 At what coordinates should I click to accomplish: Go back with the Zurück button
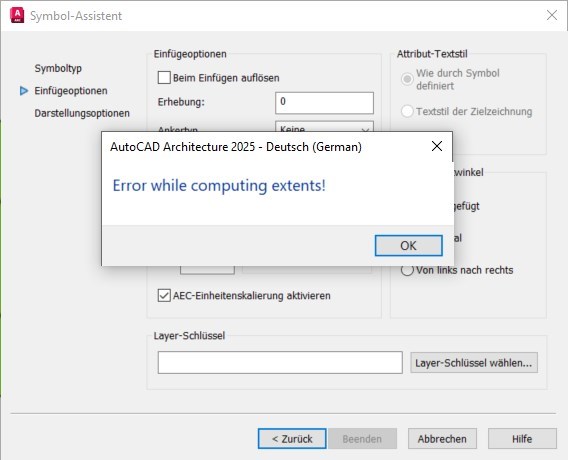292,439
